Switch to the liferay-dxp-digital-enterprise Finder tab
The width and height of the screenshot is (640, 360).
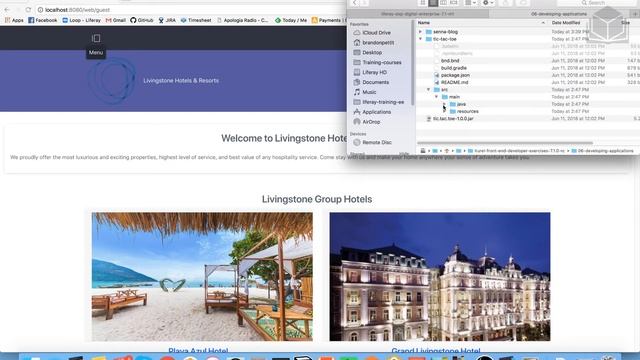[418, 14]
